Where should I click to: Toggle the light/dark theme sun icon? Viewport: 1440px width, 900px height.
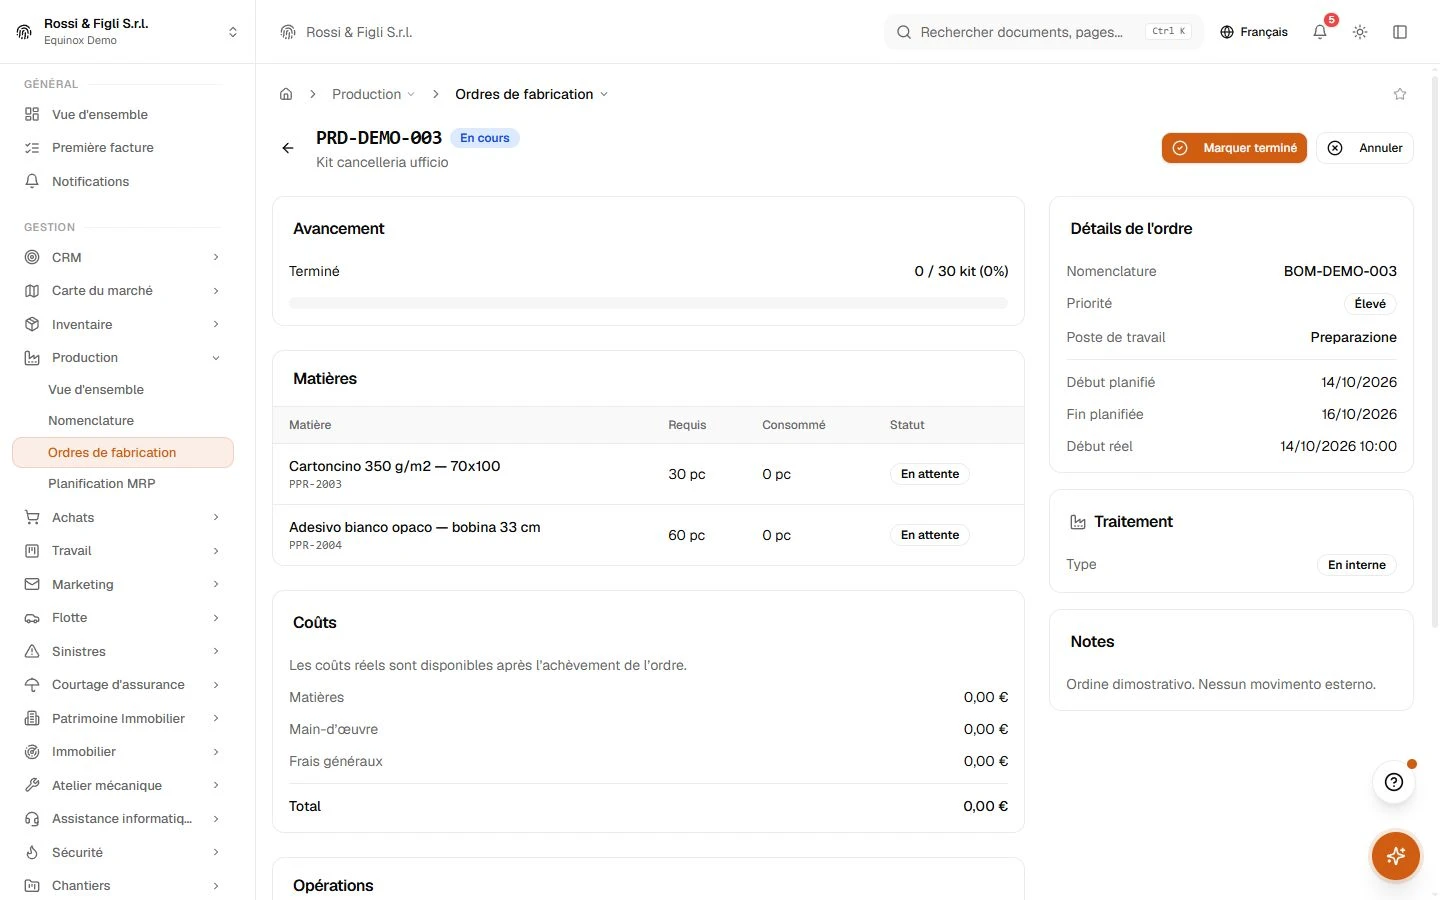(1360, 32)
